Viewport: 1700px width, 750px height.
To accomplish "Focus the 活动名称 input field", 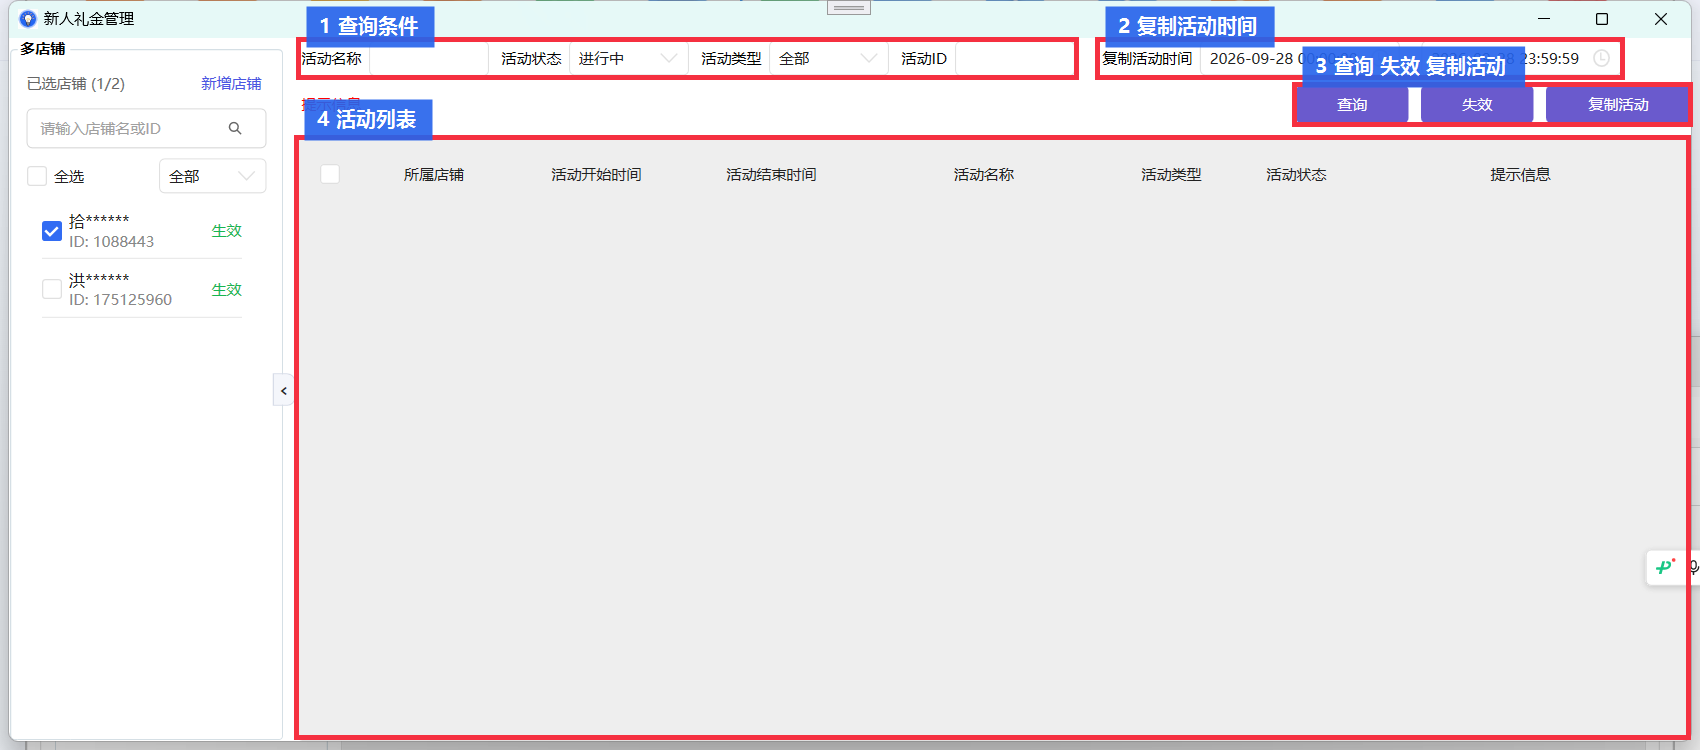I will [429, 59].
